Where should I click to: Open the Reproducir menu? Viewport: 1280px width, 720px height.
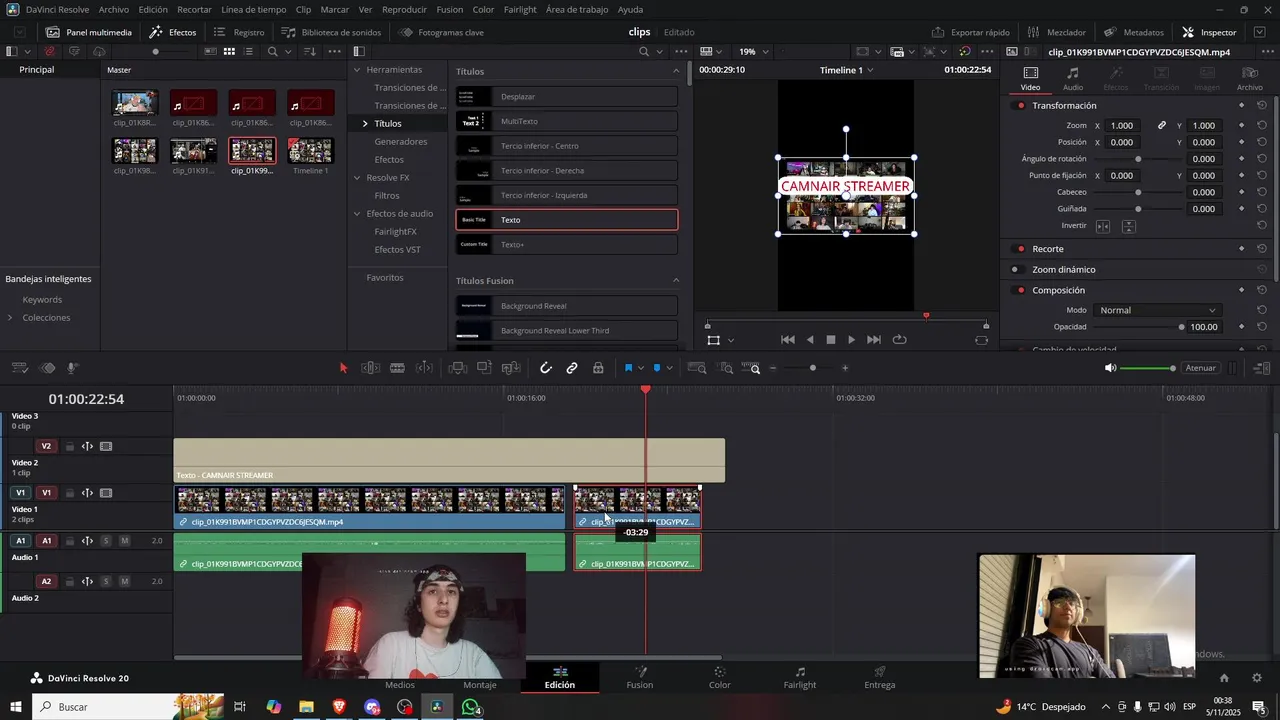click(404, 9)
